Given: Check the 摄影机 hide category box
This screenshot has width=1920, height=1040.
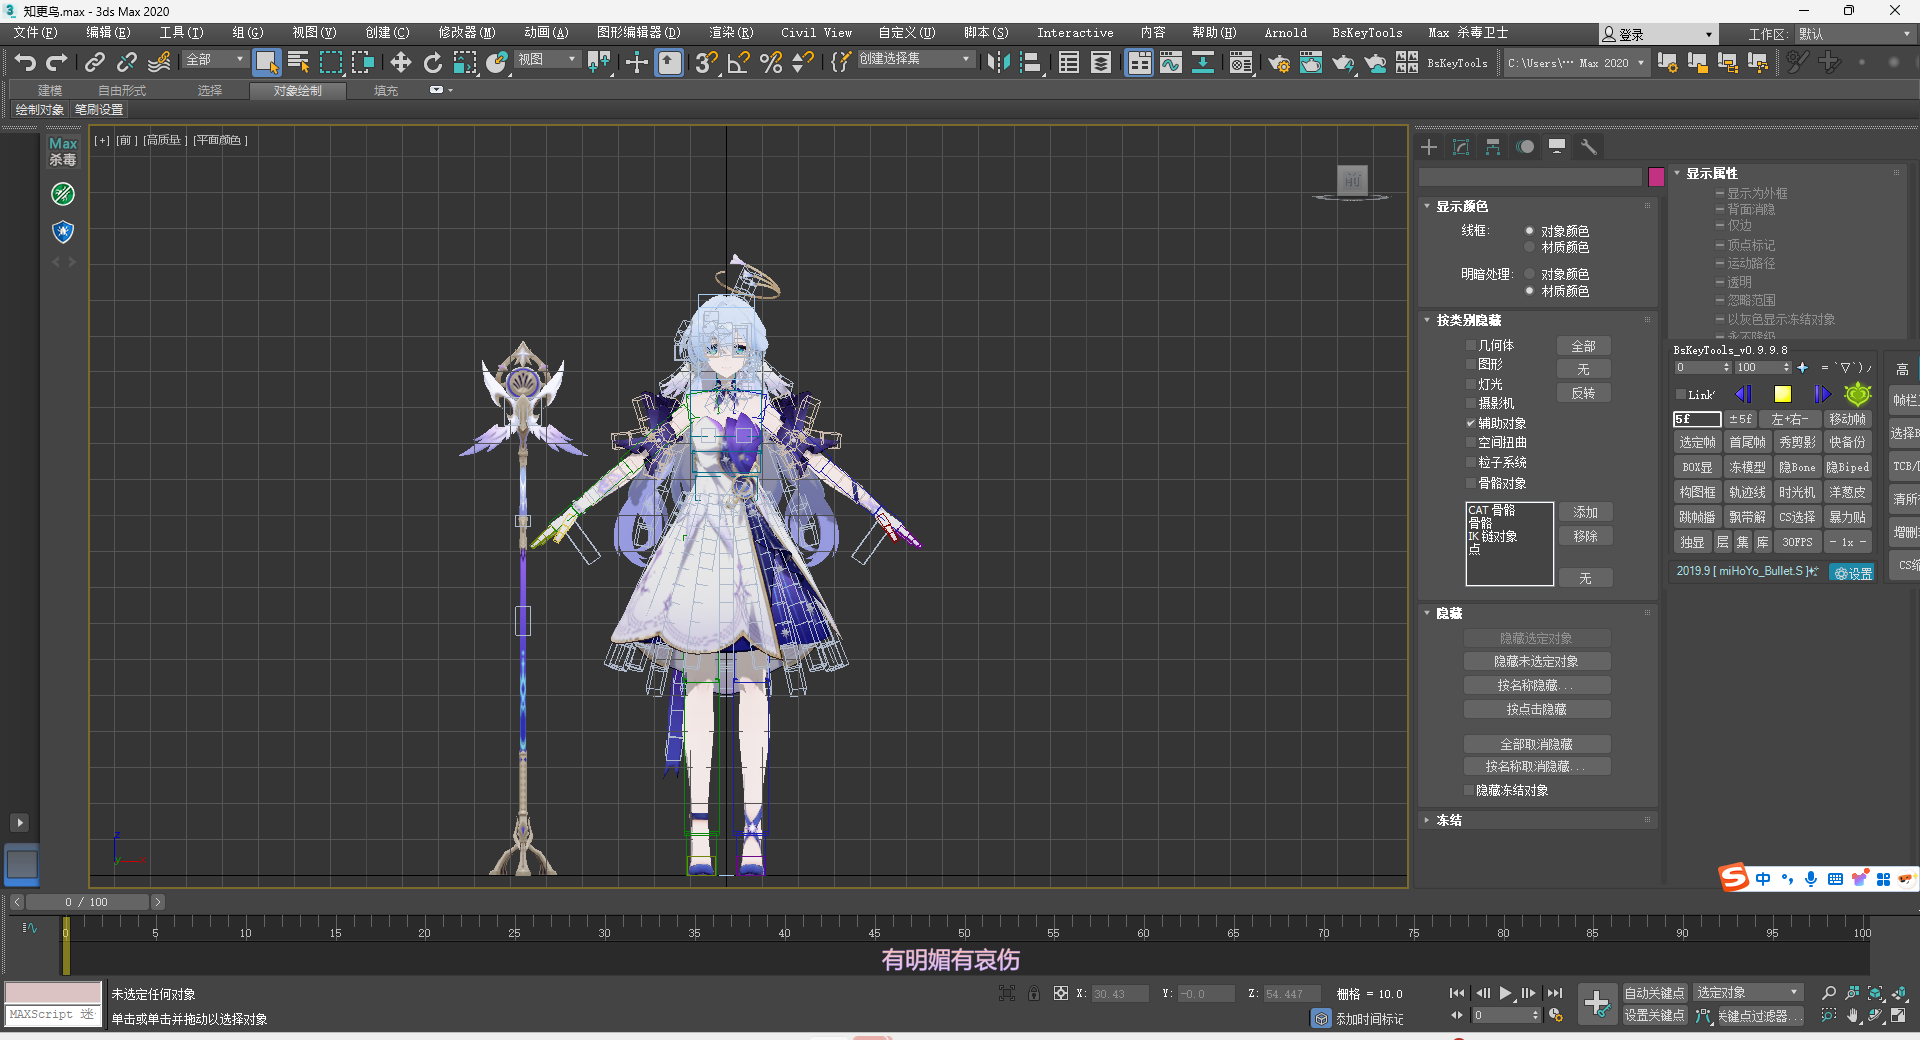Looking at the screenshot, I should click(1471, 403).
